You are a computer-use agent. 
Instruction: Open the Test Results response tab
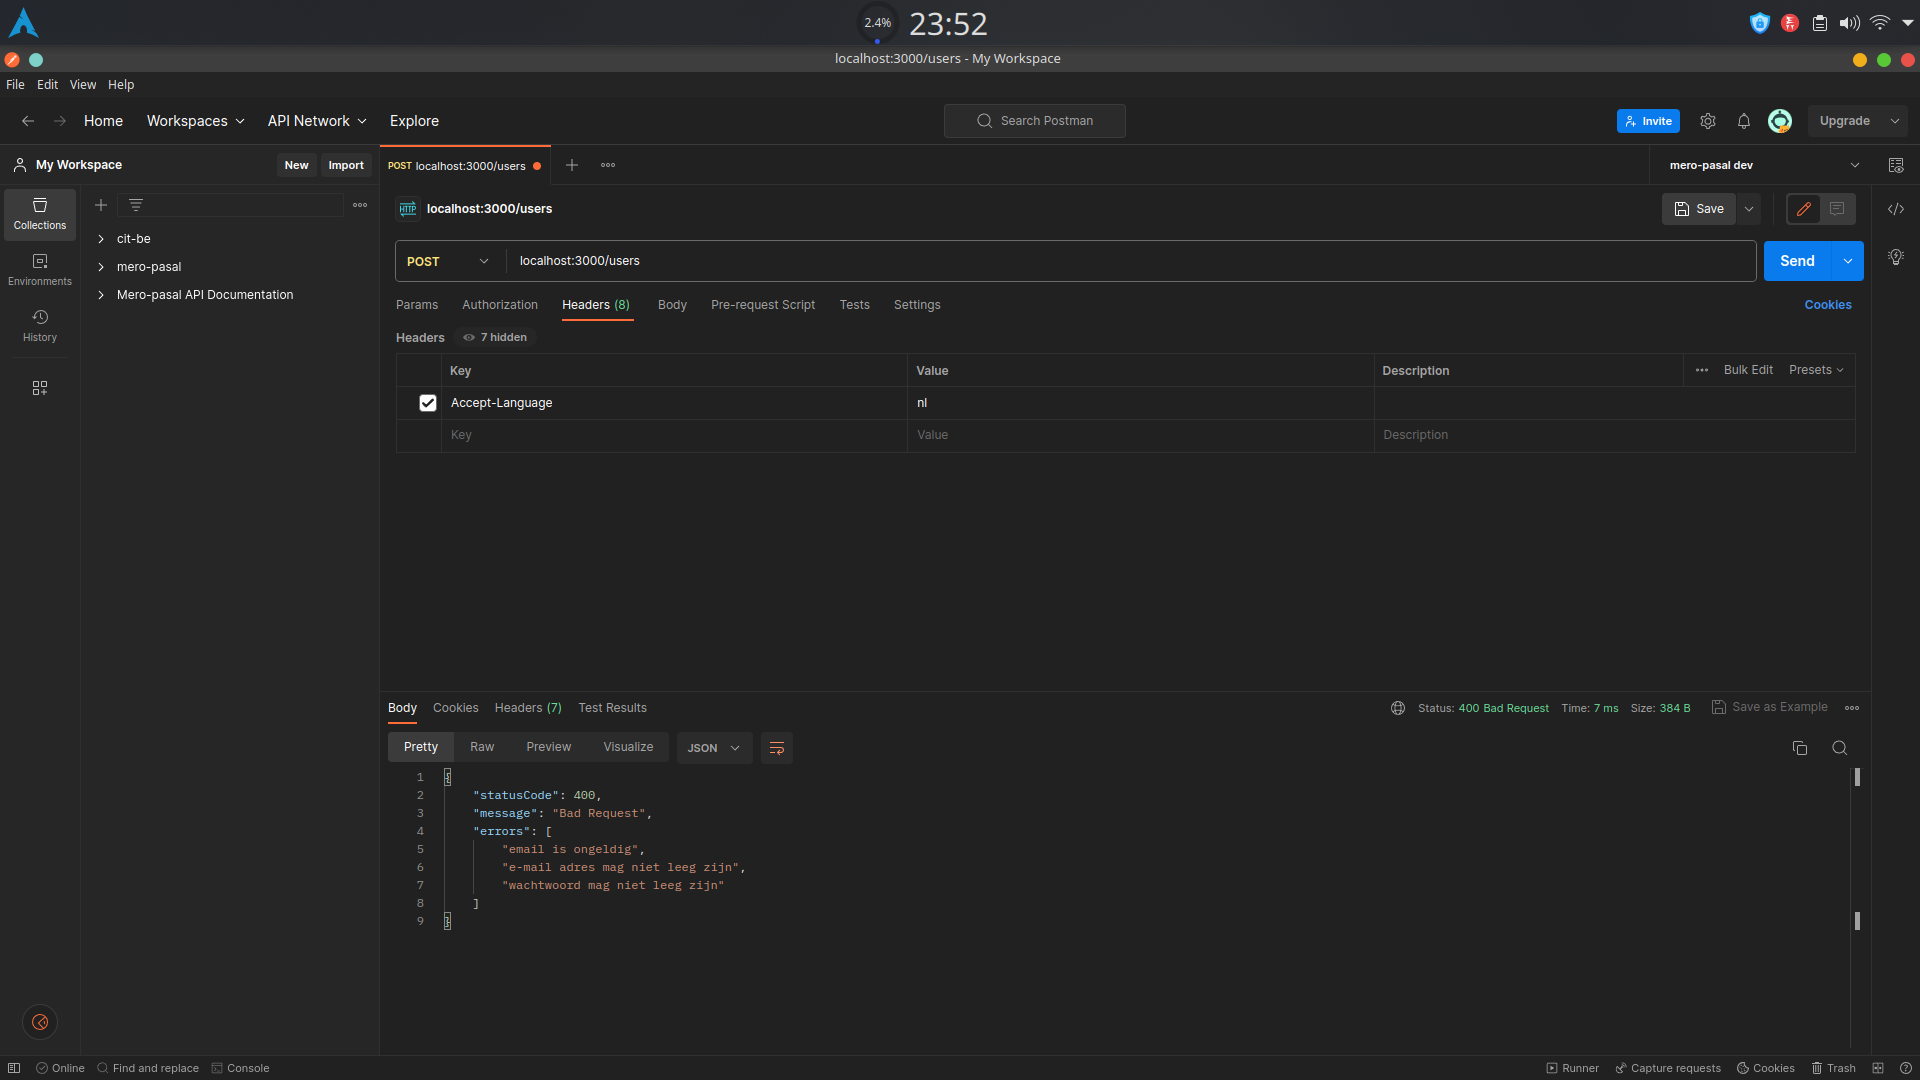pos(612,708)
